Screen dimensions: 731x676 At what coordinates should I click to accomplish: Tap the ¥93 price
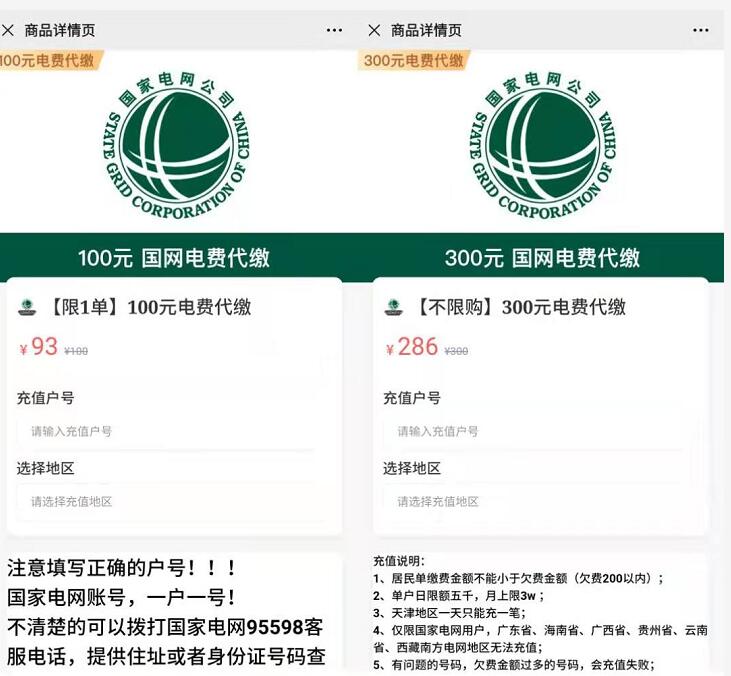click(x=38, y=347)
